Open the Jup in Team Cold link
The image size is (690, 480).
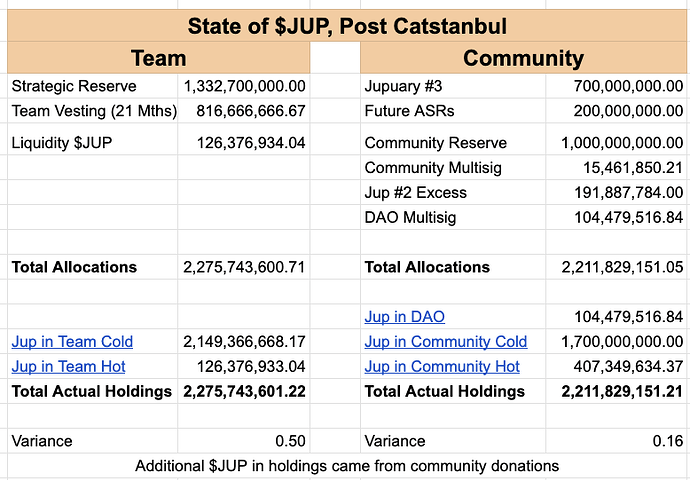[x=72, y=341]
